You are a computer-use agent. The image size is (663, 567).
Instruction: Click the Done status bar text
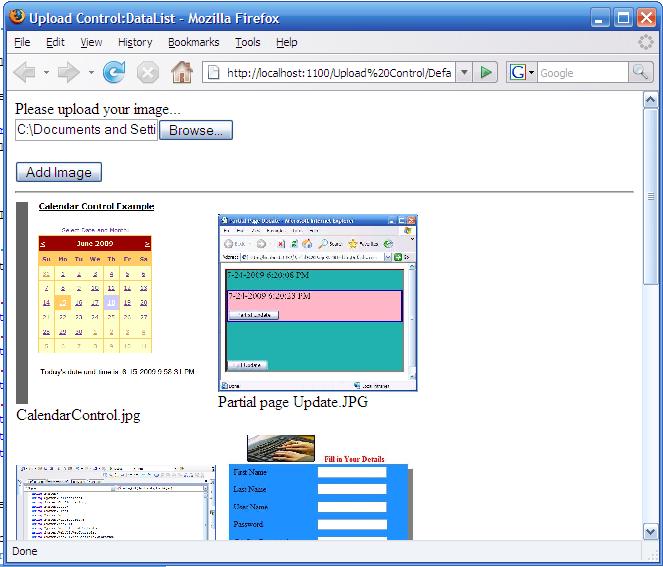point(25,551)
